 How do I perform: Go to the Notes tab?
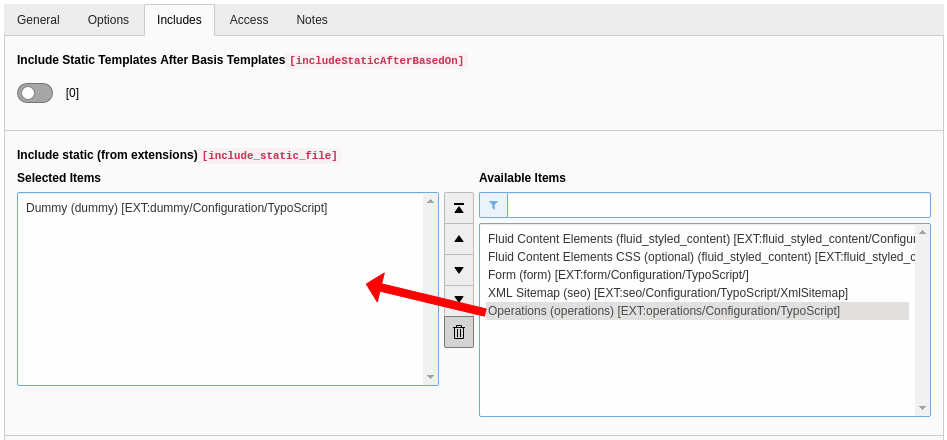tap(311, 20)
